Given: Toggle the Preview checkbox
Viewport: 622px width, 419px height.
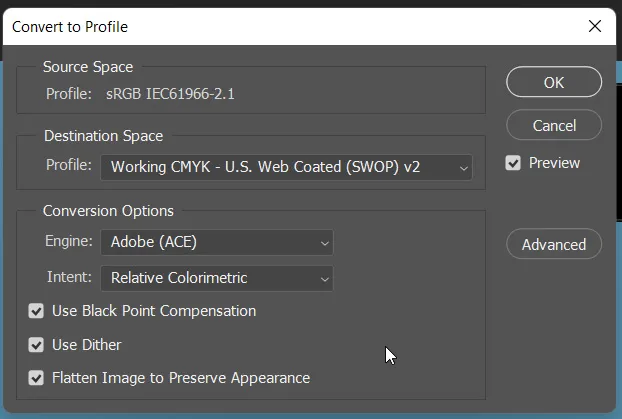Looking at the screenshot, I should pos(513,163).
